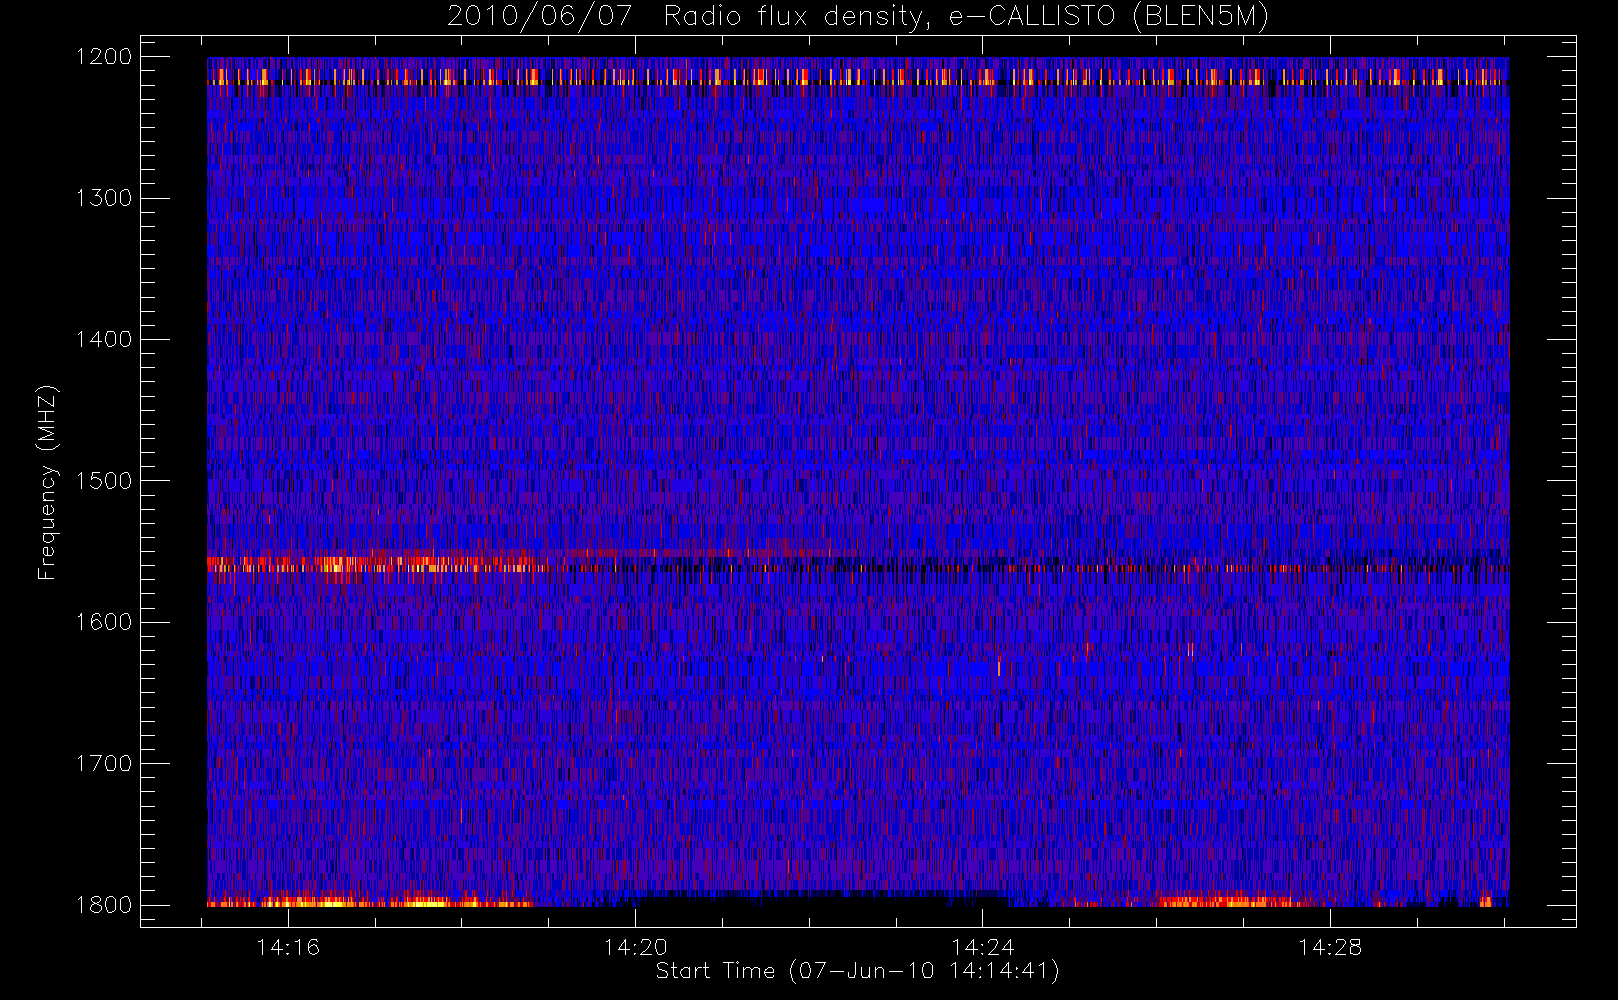Click the 14:16 time tick label
The image size is (1618, 1000).
click(x=288, y=947)
